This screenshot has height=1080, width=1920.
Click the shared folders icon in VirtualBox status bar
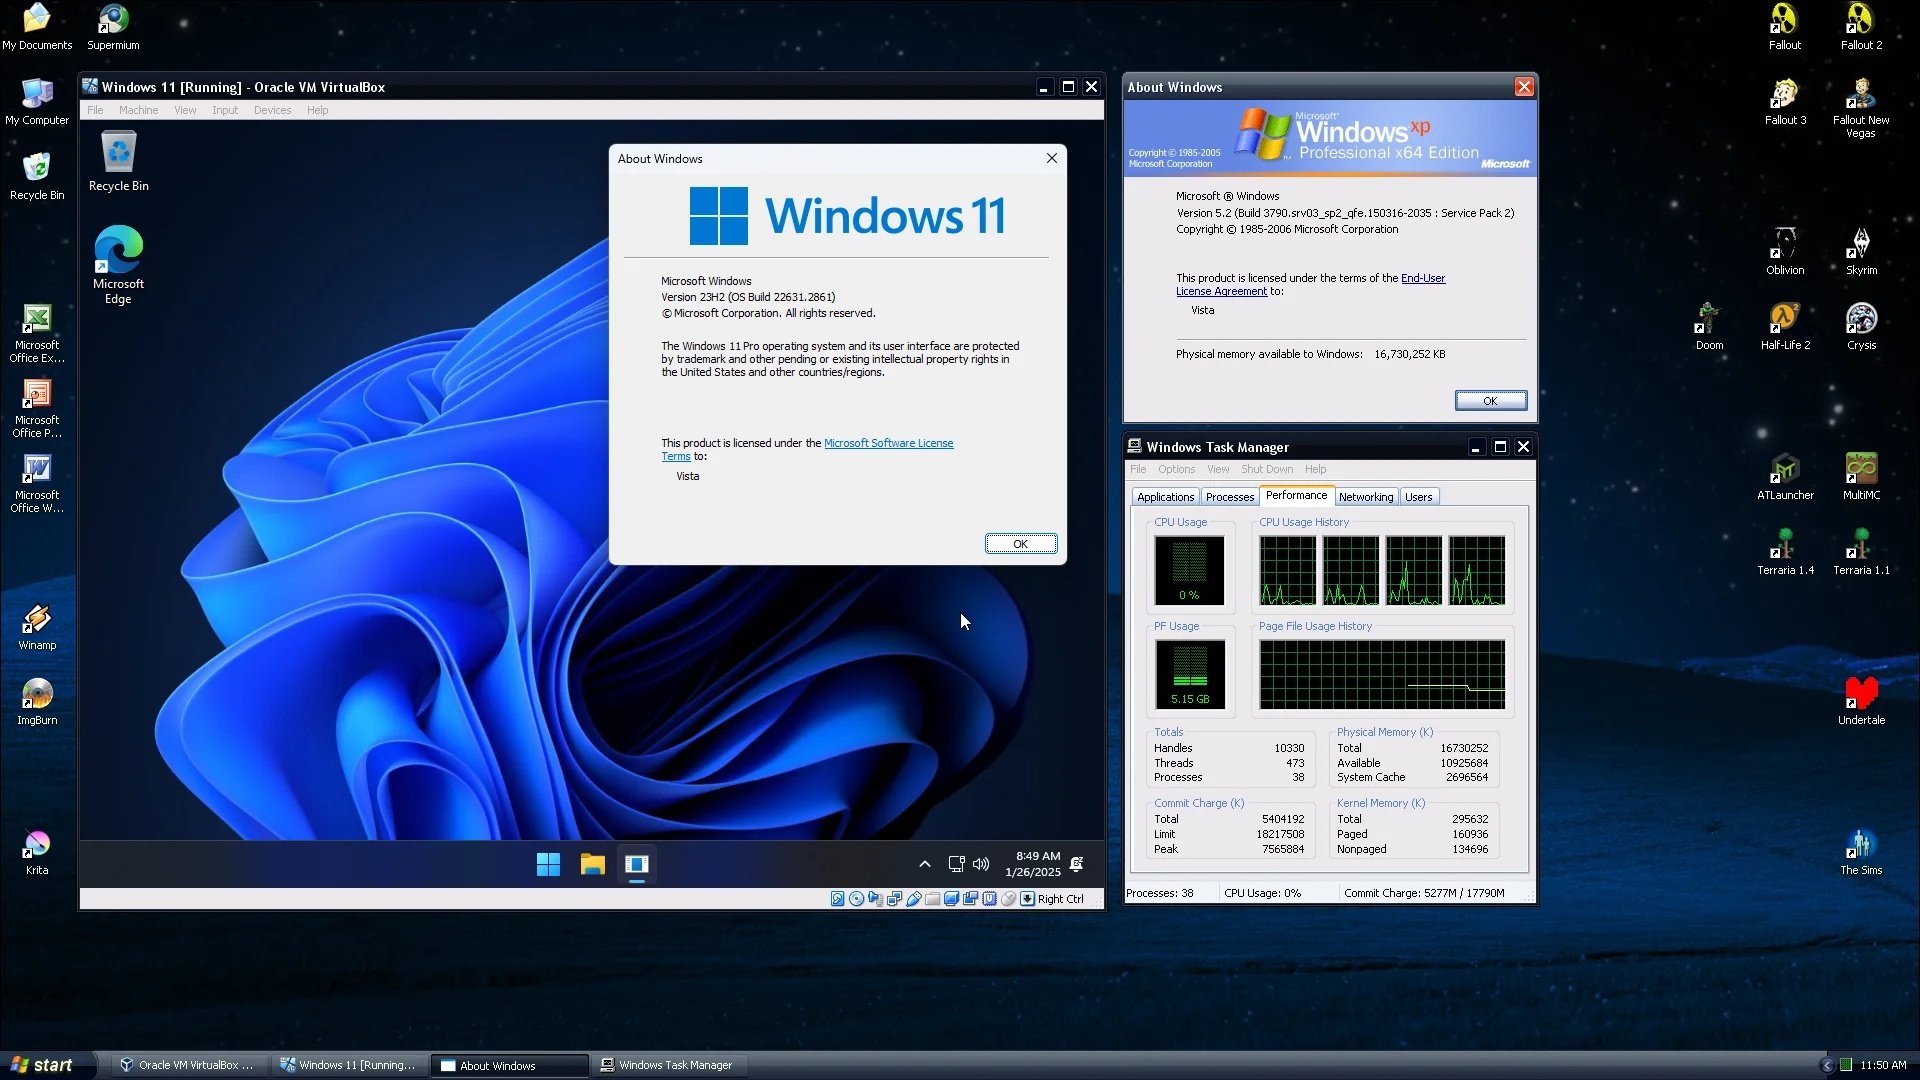(932, 898)
